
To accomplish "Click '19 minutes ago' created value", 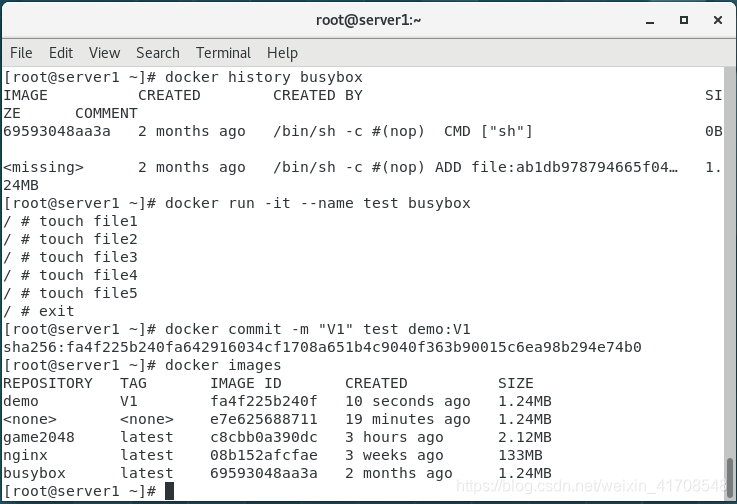I will (408, 419).
